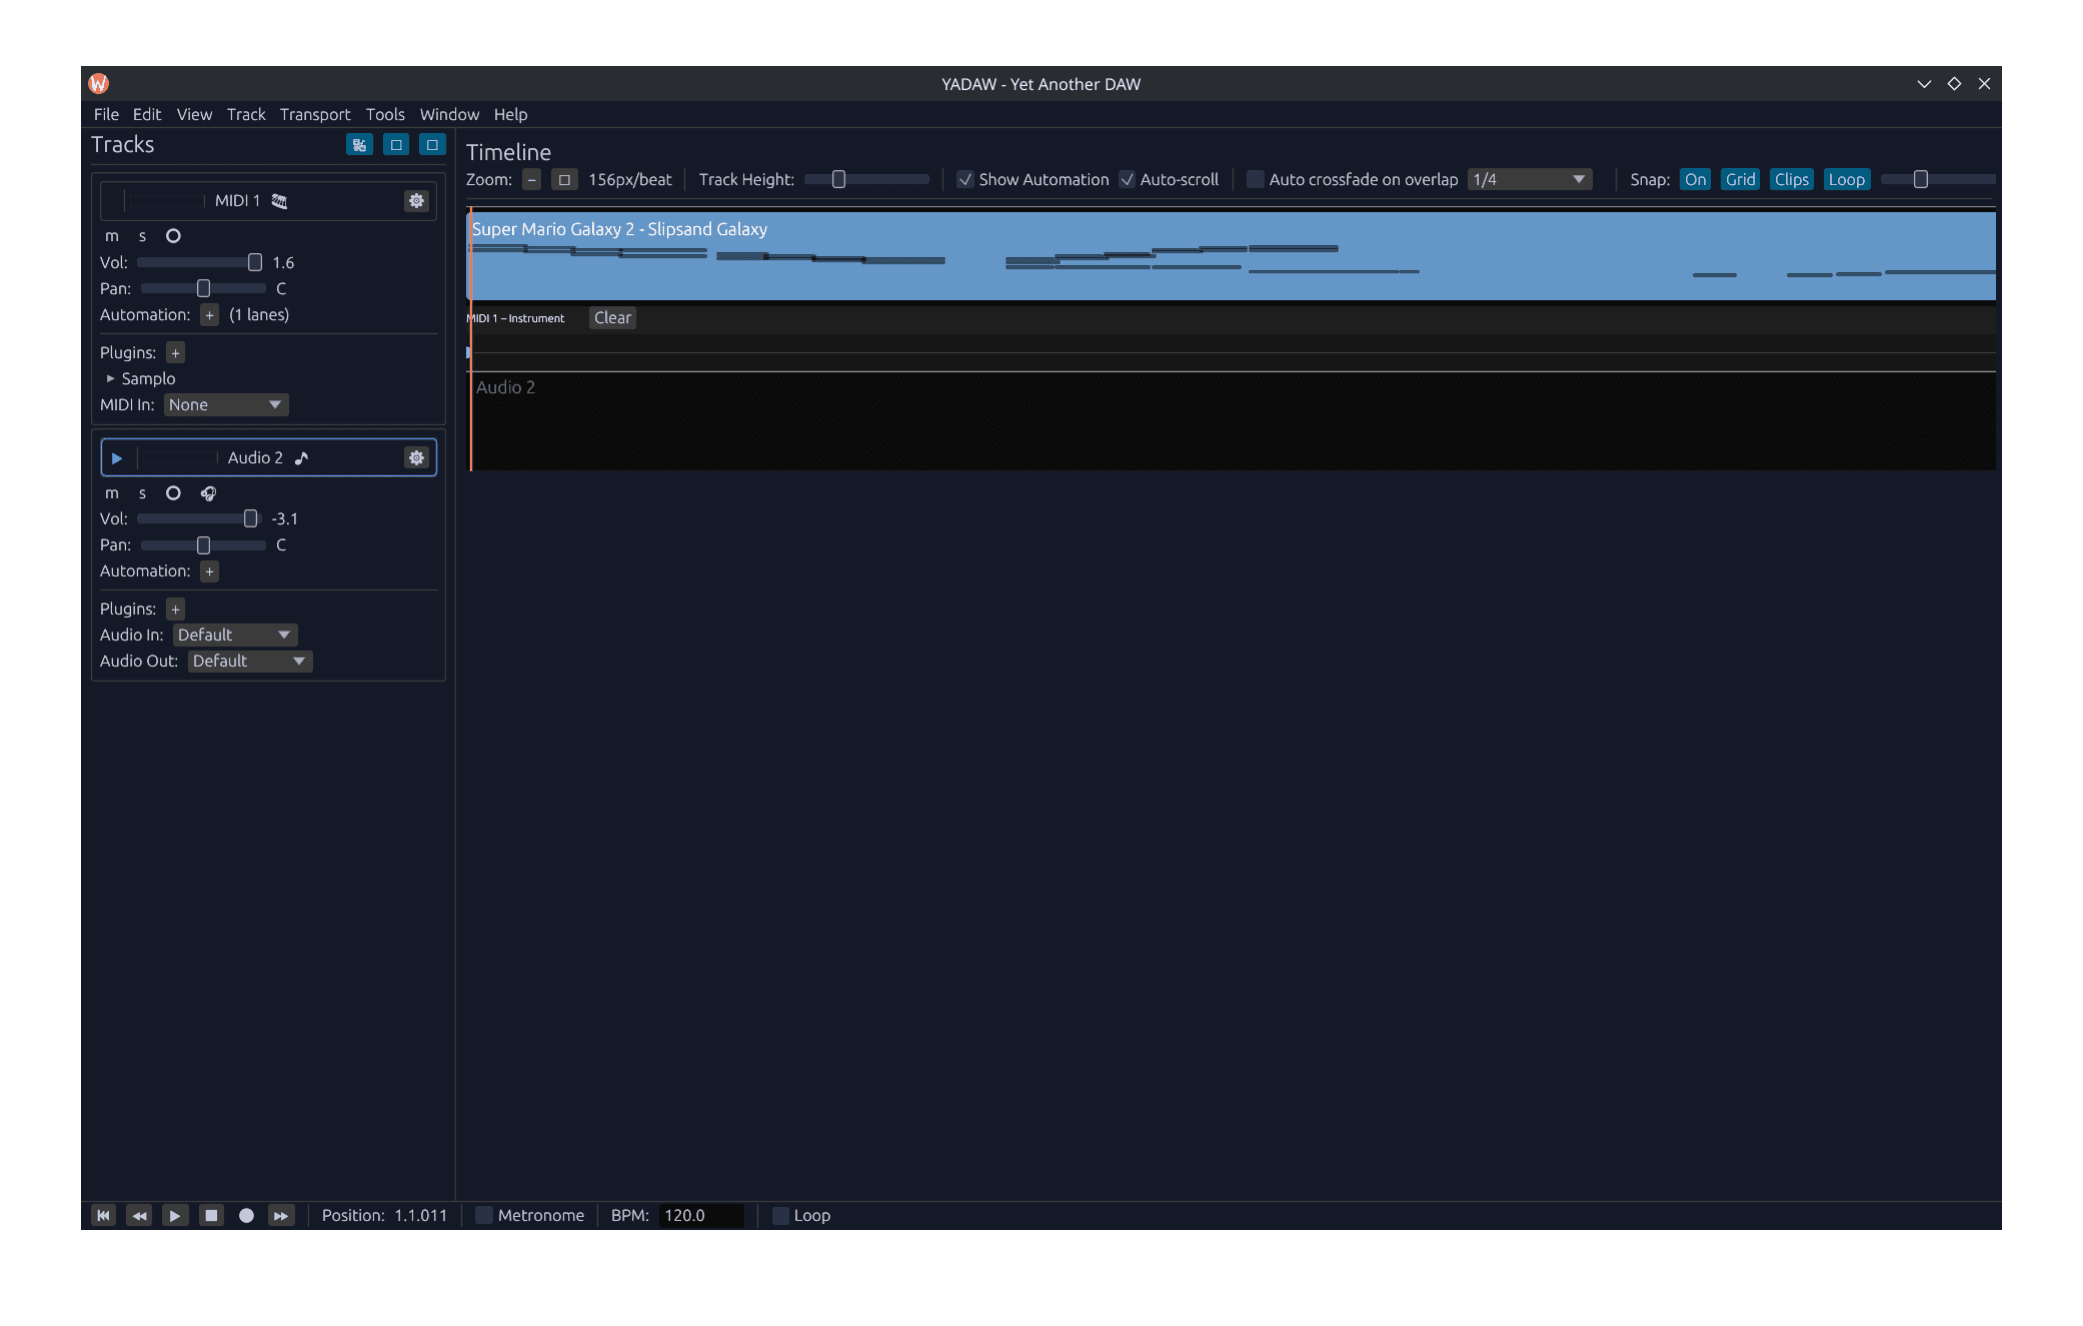
Task: Click the slider handle right of Snap buttons
Action: pos(1921,180)
